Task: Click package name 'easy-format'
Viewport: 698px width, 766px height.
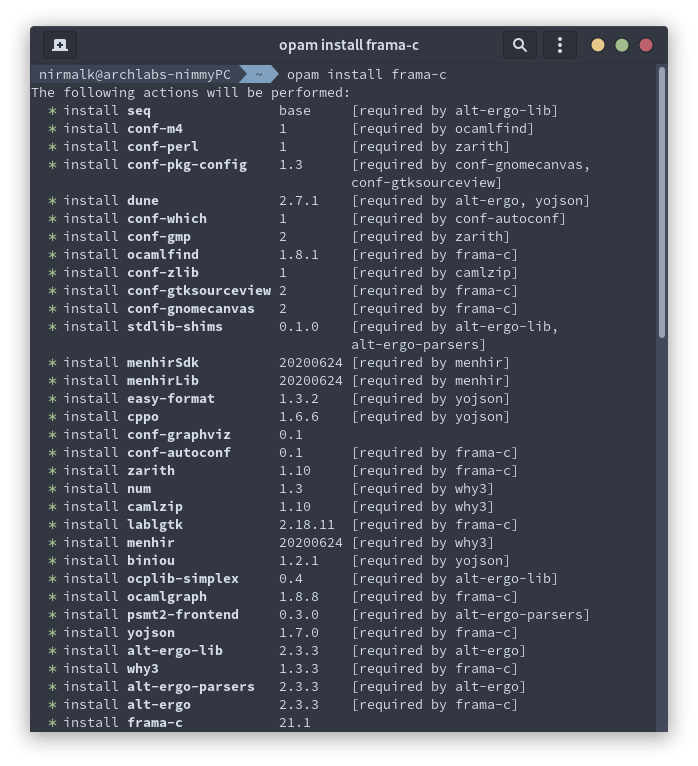Action: point(171,399)
